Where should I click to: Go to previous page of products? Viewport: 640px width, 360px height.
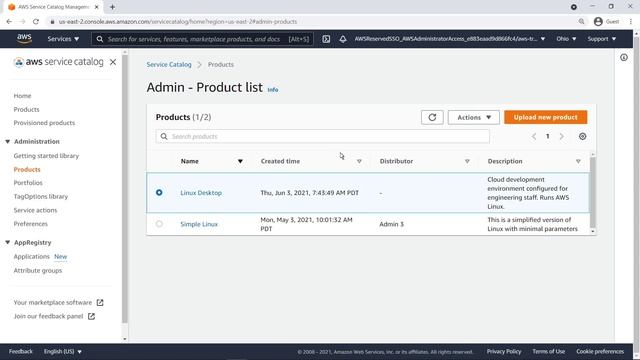click(x=534, y=136)
